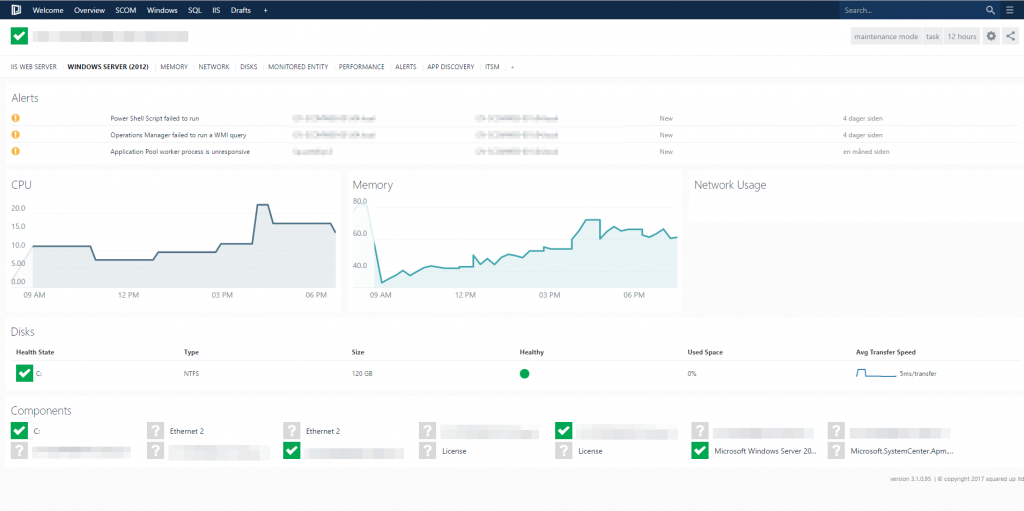
Task: Open Application Pool worker process alert
Action: (x=180, y=152)
